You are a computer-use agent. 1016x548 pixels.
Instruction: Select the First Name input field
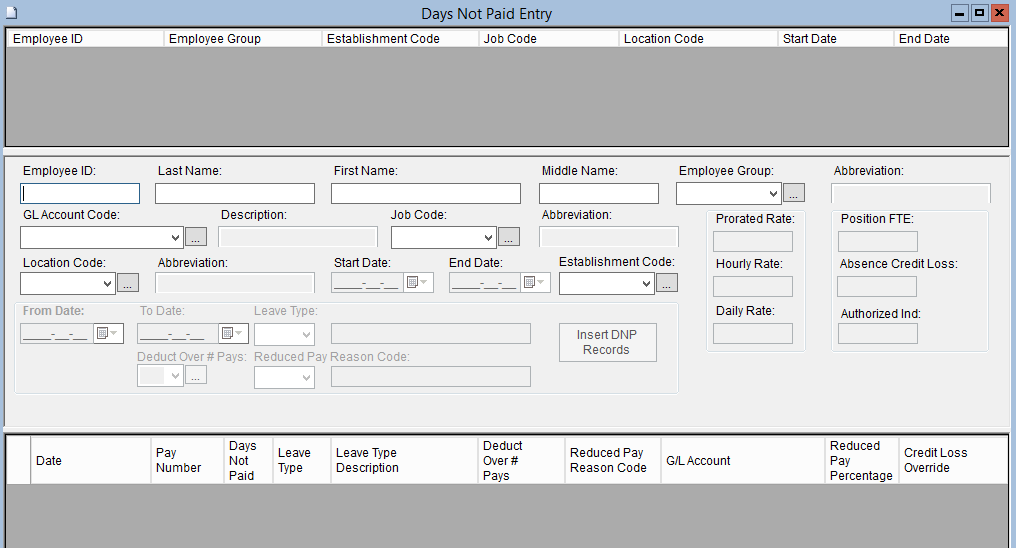(426, 193)
